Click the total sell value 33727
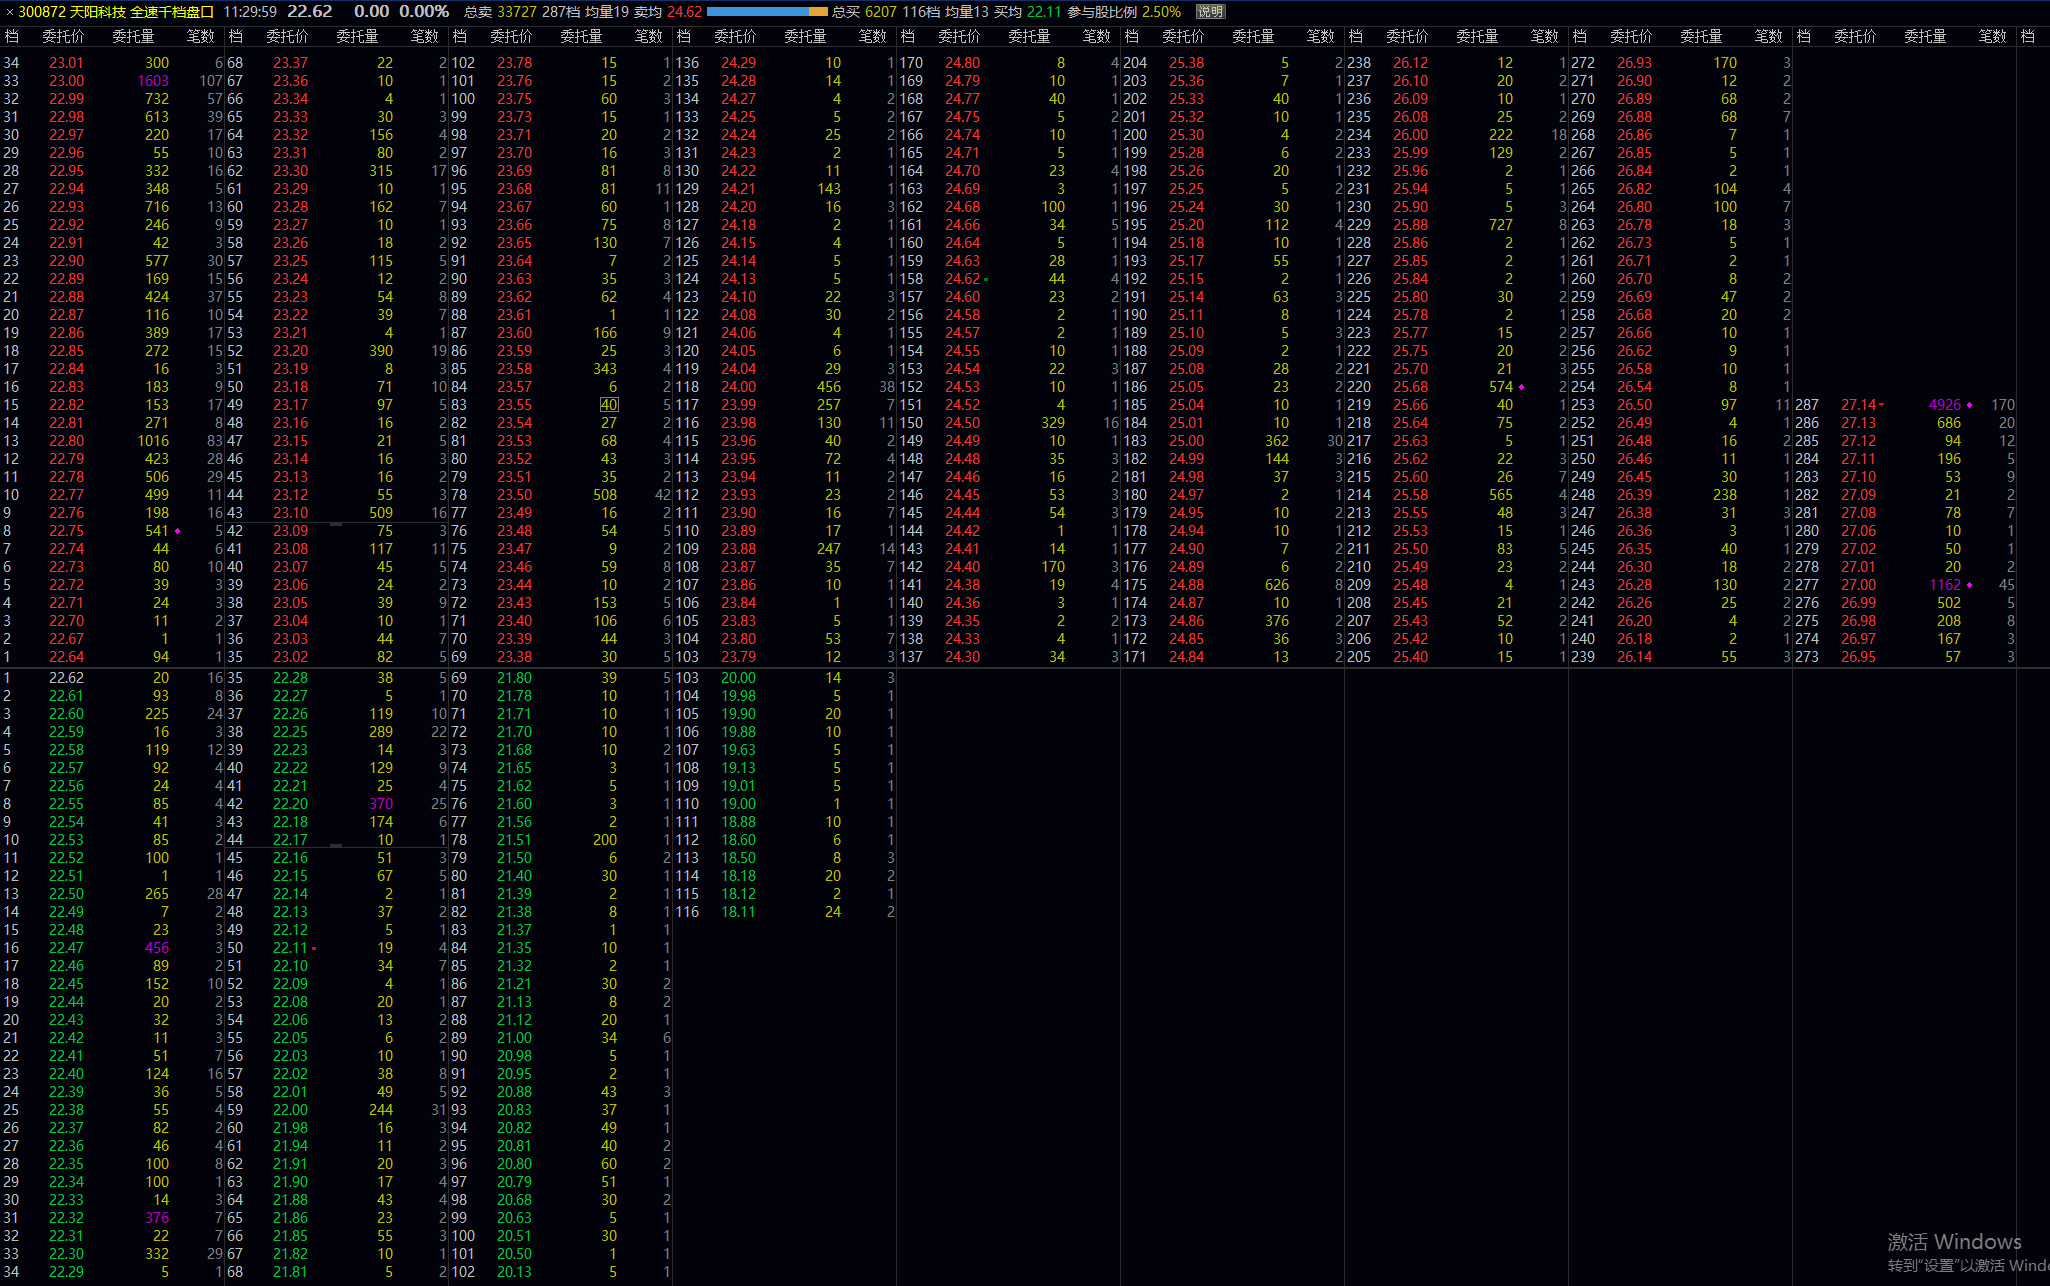Viewport: 2050px width, 1286px height. click(x=517, y=12)
